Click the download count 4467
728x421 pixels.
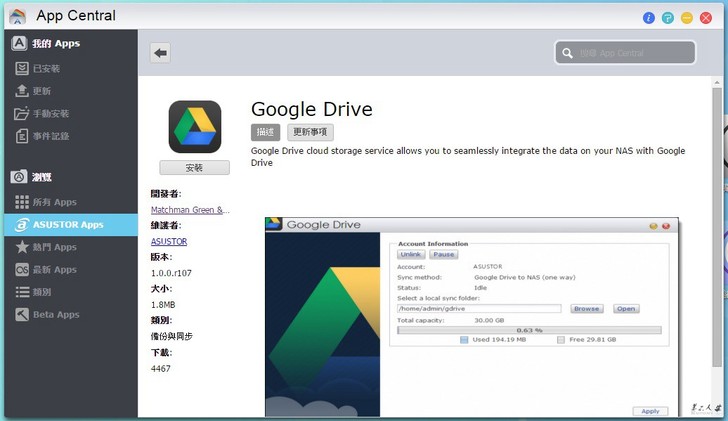(x=161, y=369)
